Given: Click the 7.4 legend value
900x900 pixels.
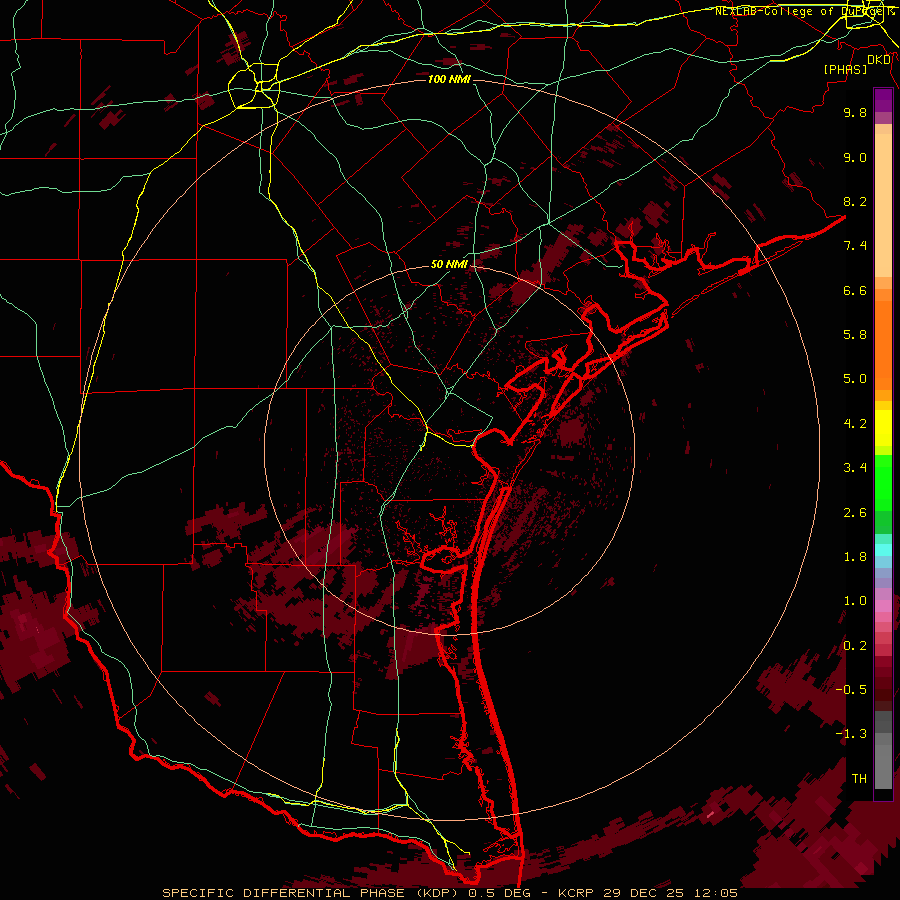Looking at the screenshot, I should [x=855, y=246].
